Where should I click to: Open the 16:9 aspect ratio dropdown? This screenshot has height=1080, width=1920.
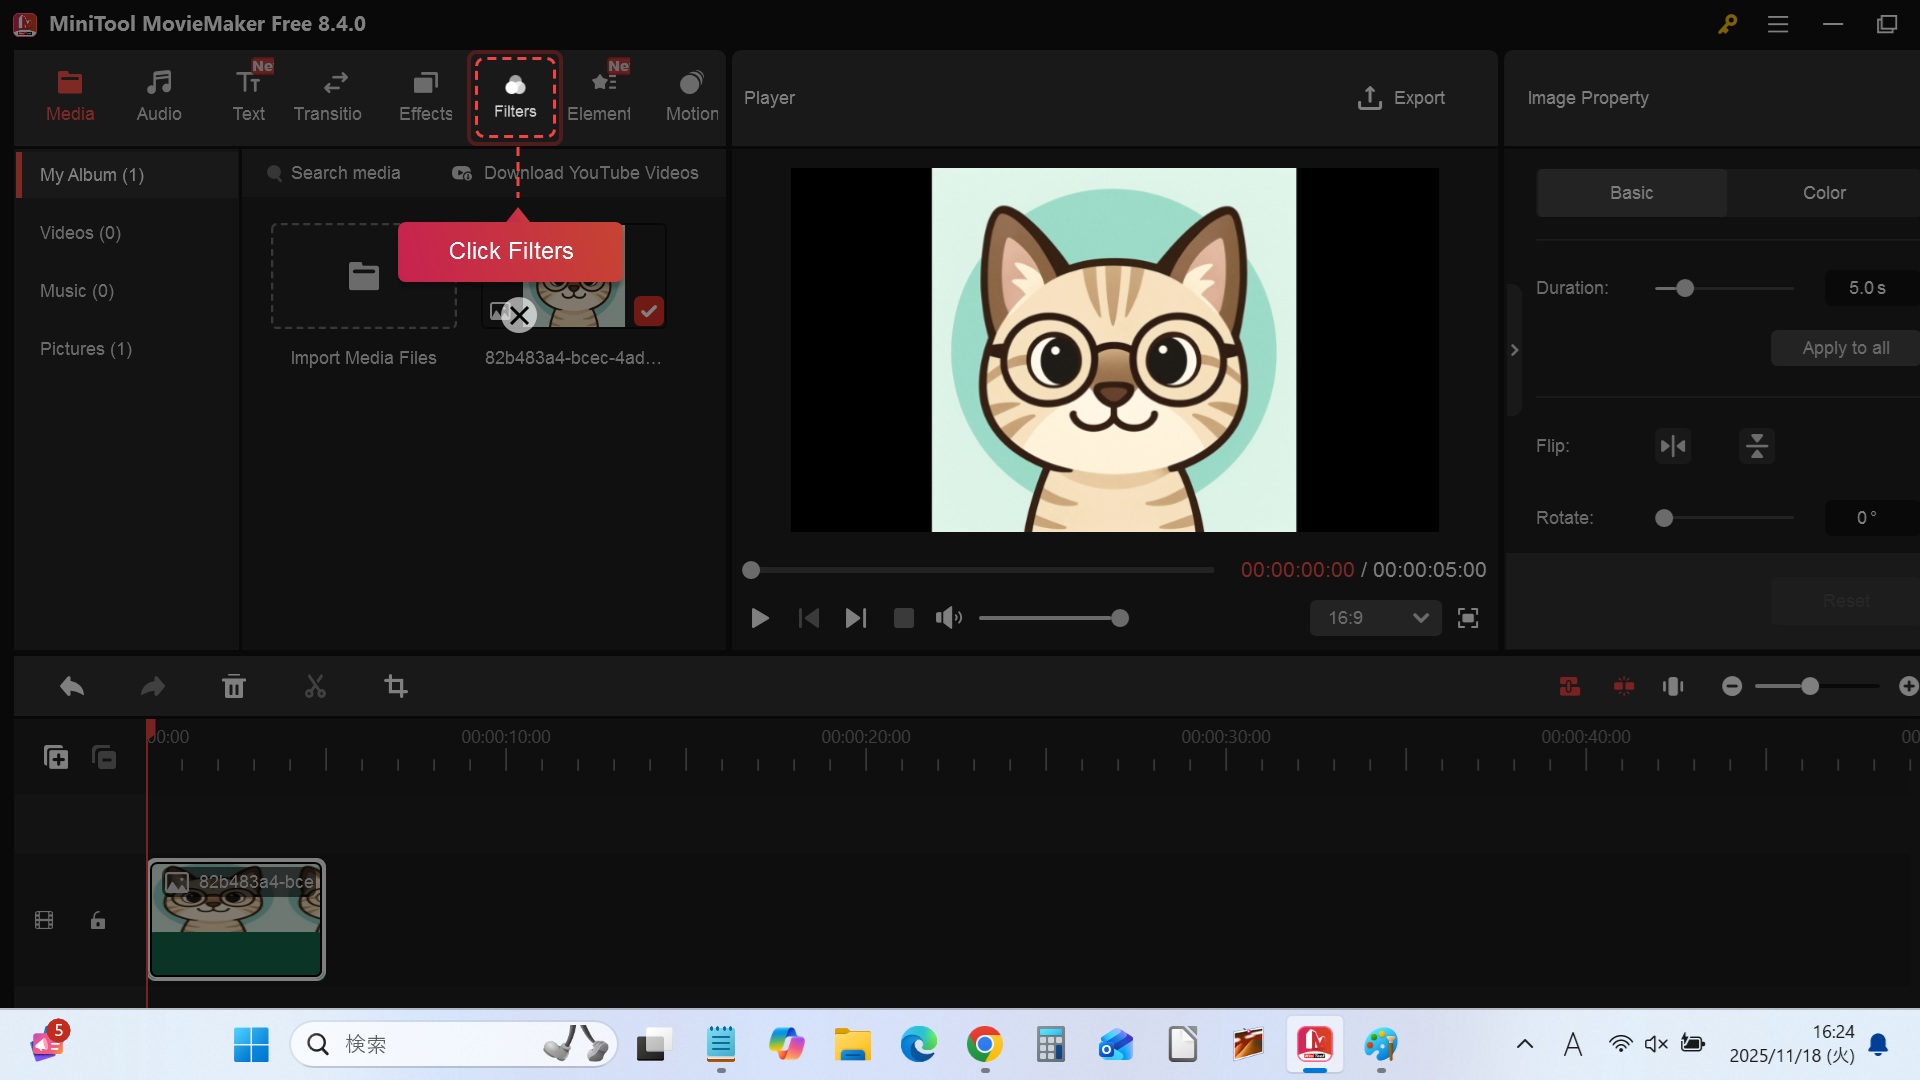point(1375,618)
